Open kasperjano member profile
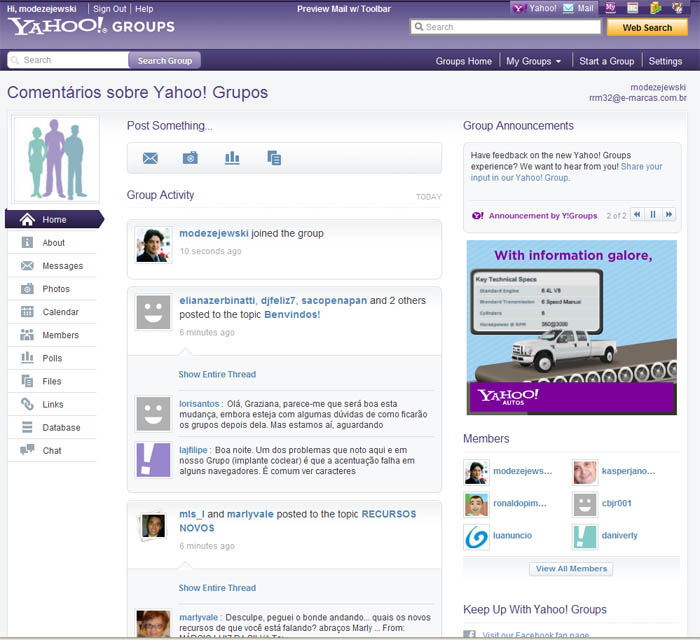This screenshot has width=700, height=640. click(628, 471)
